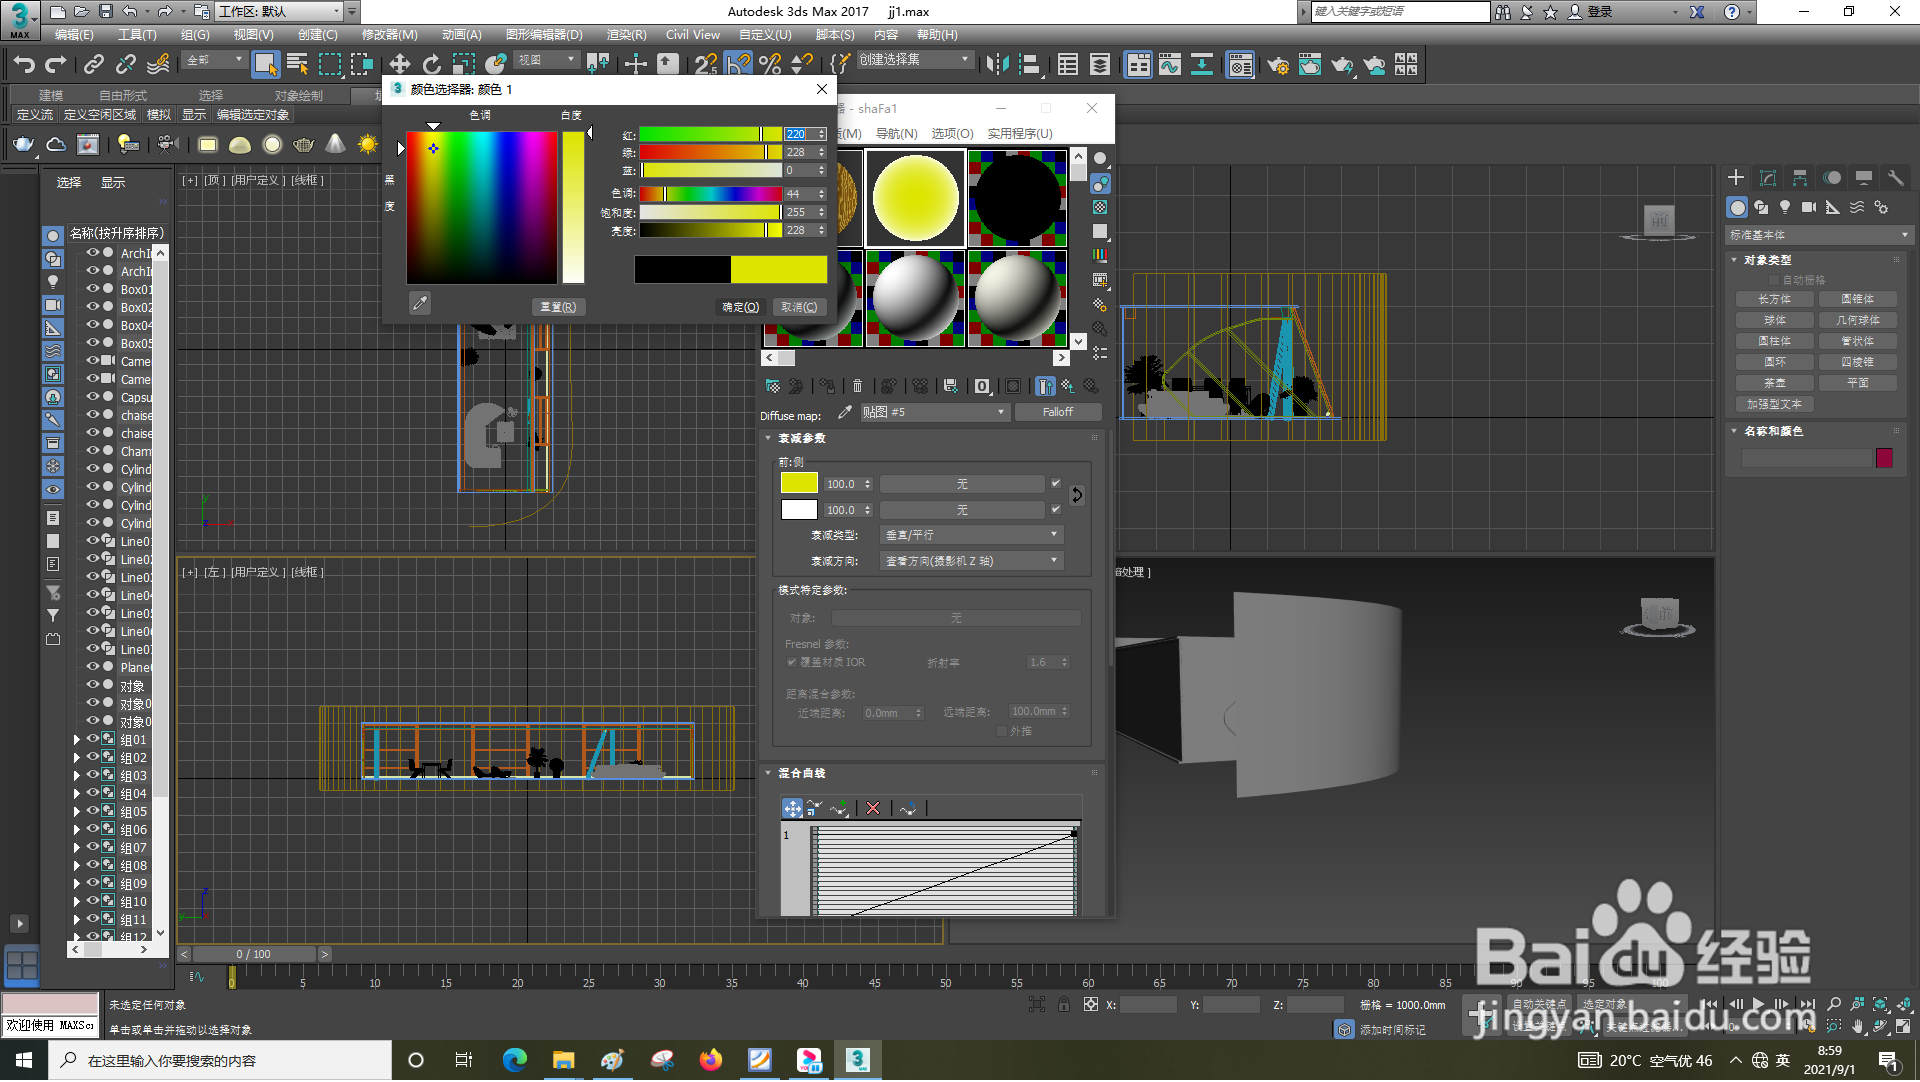Click the Undo arrow in main toolbar
Screen dimensions: 1920x1082
[24, 65]
